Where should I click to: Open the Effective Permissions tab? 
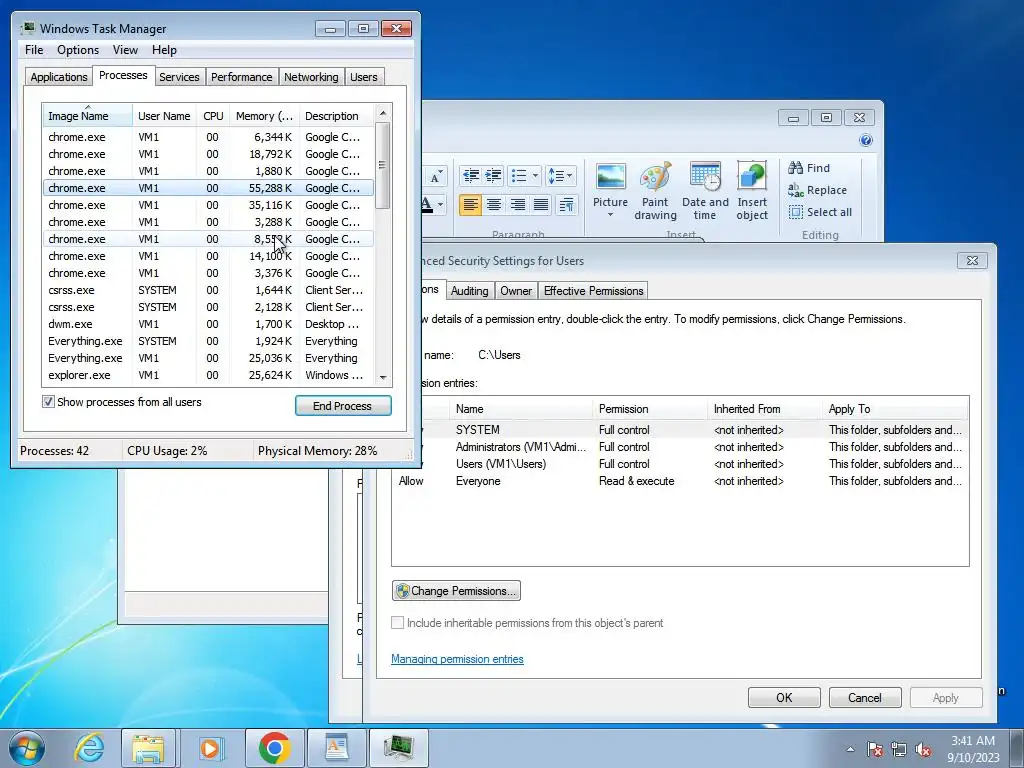click(x=594, y=291)
